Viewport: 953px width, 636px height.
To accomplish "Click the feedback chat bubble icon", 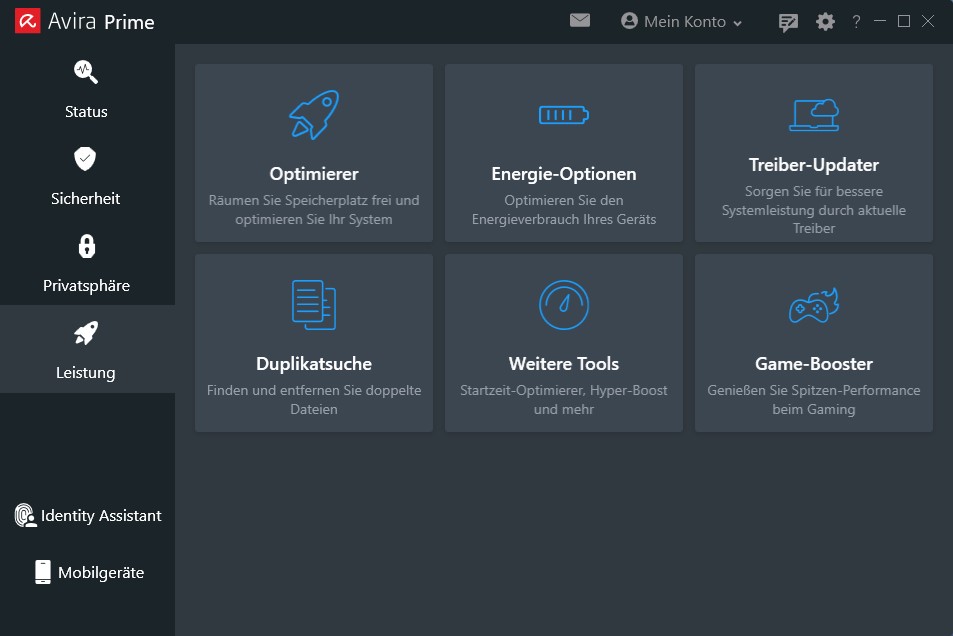I will [789, 22].
